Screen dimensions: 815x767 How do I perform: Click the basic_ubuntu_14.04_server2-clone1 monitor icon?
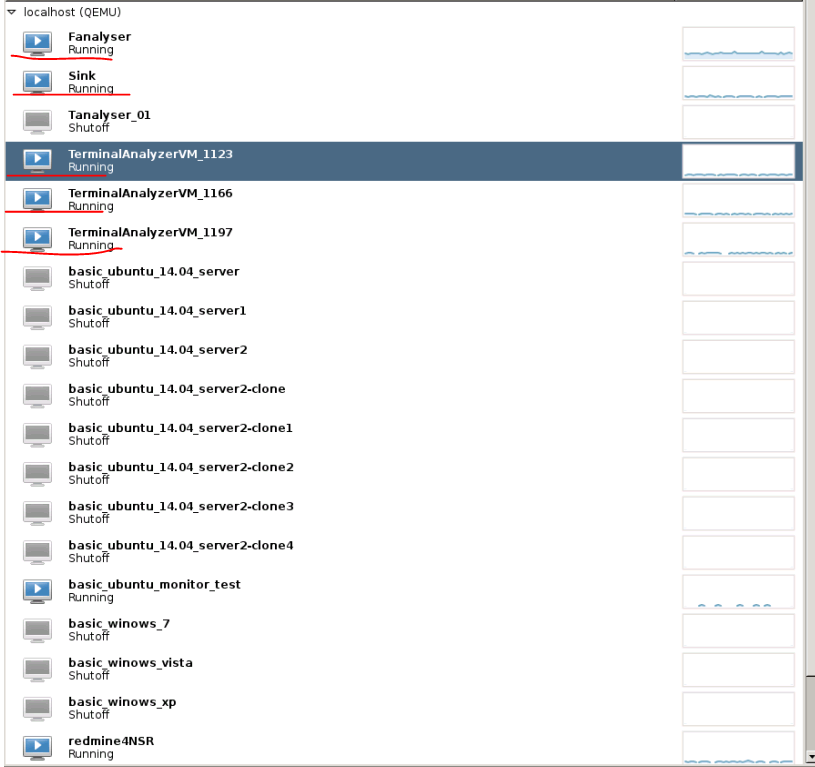pos(37,434)
